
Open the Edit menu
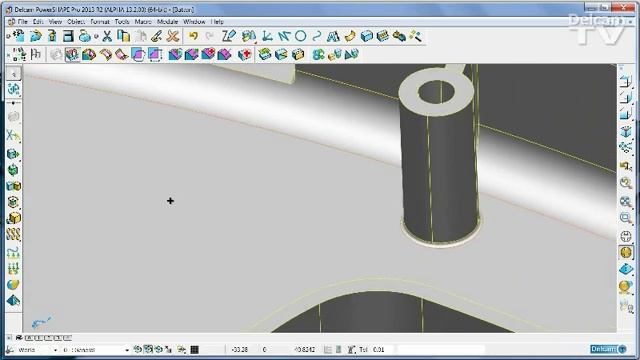pos(38,22)
